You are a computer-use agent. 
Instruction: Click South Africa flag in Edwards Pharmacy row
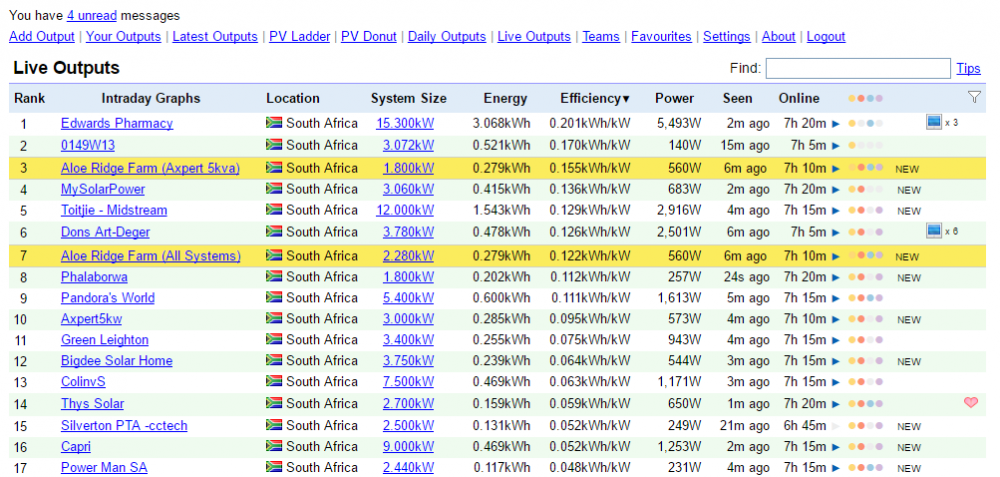pos(274,122)
